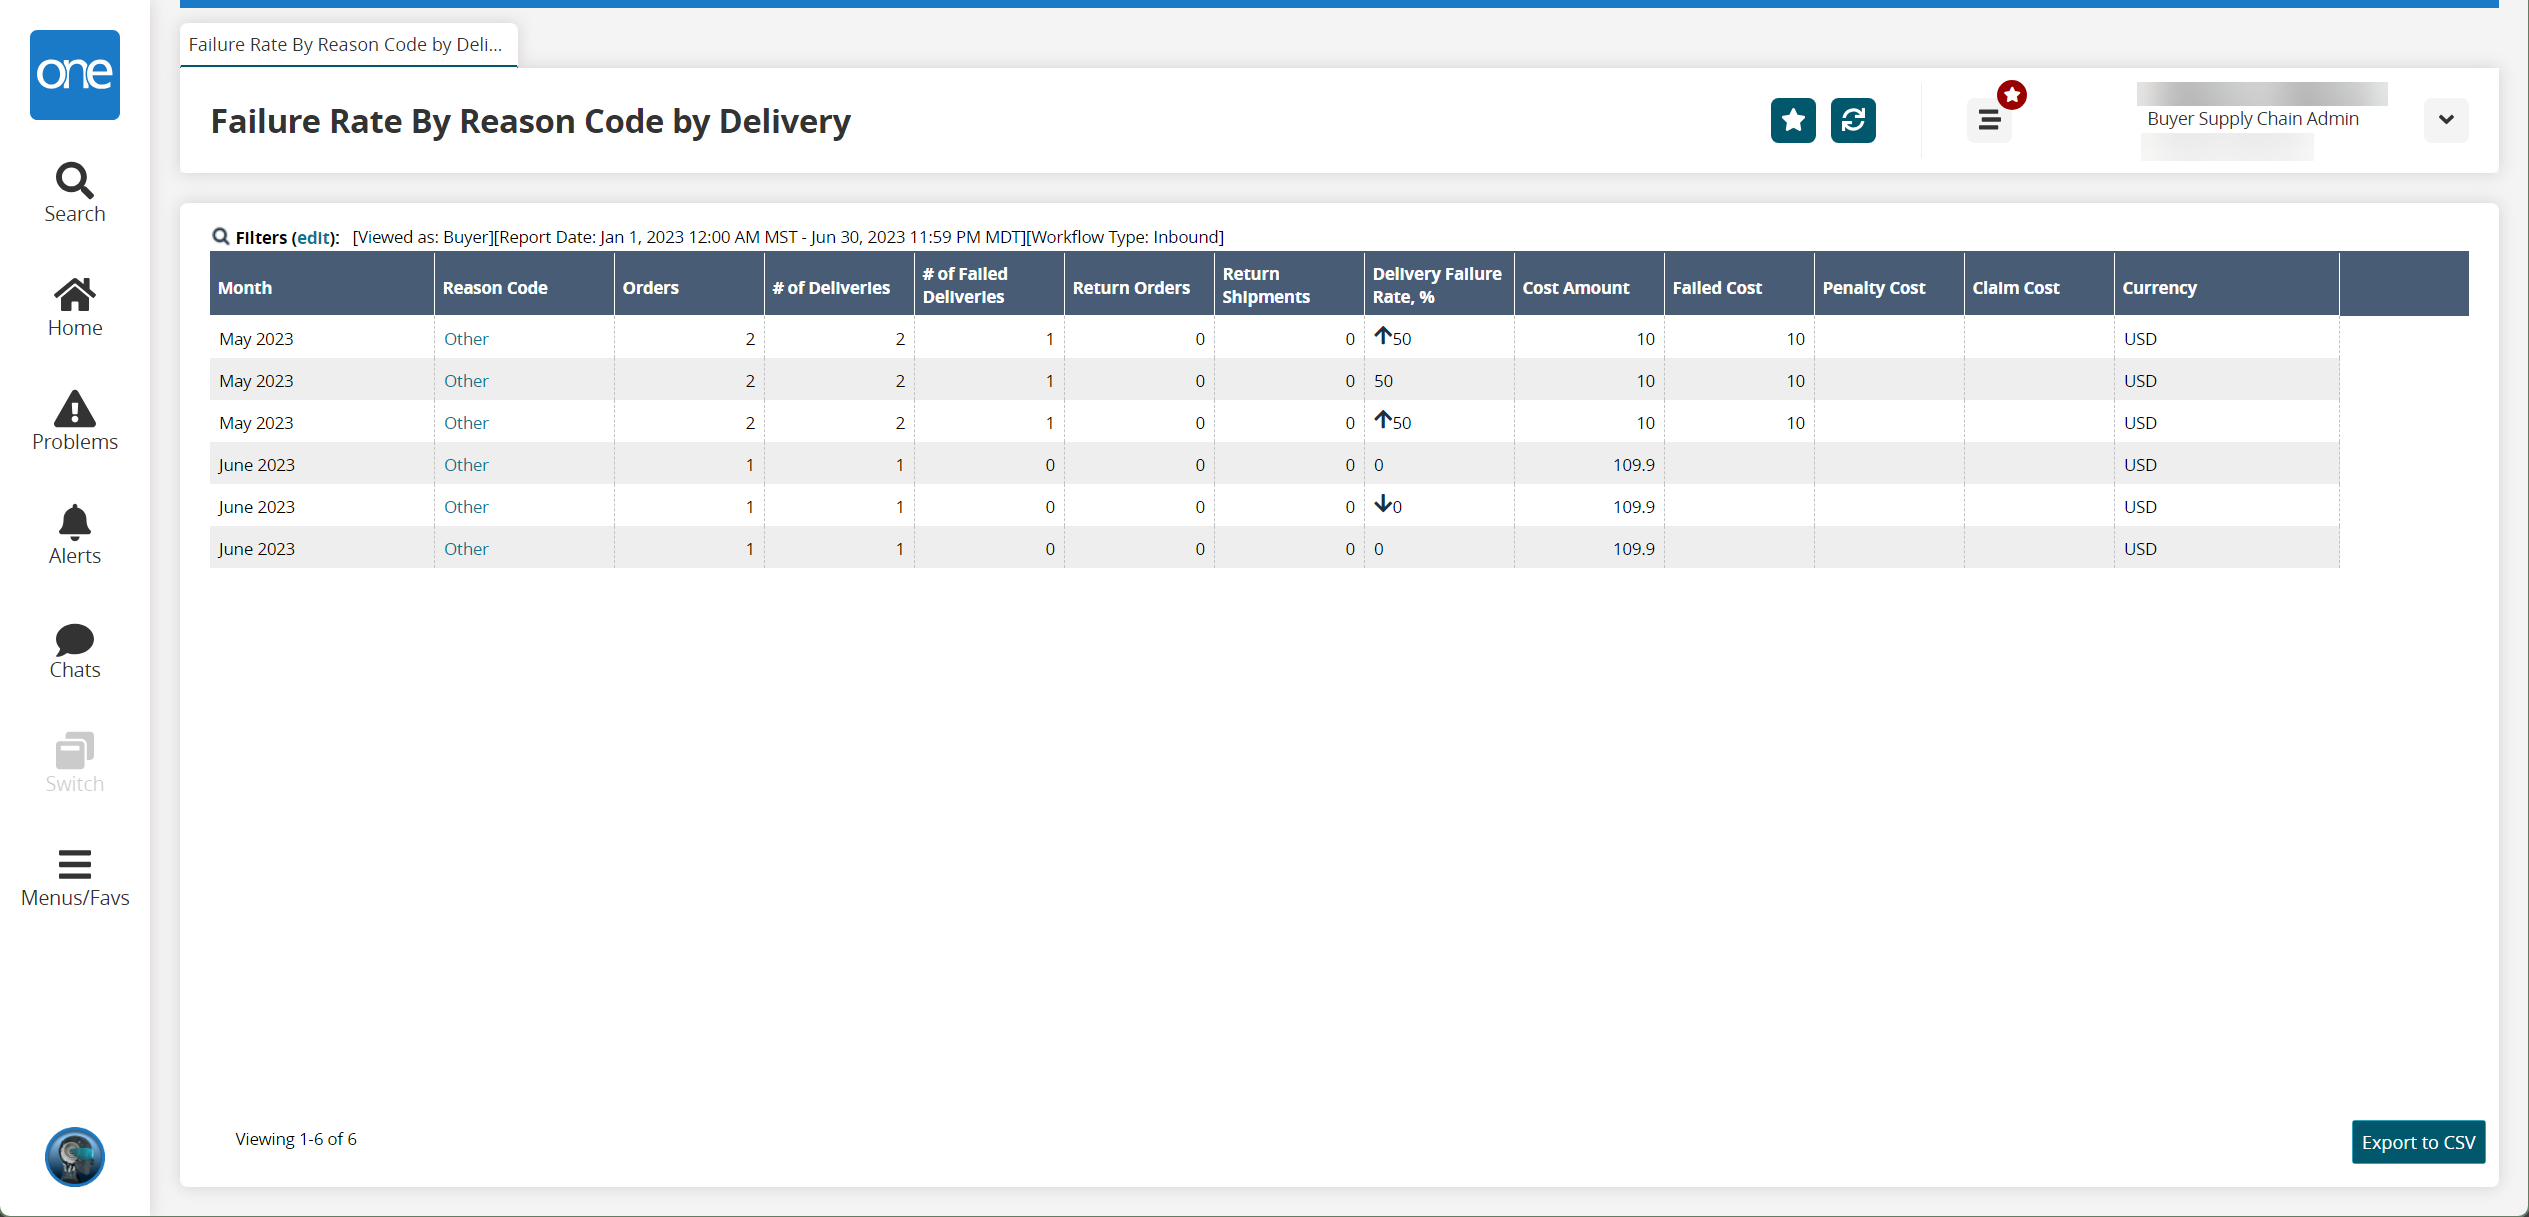The width and height of the screenshot is (2529, 1217).
Task: Sort by the Reason Code column header
Action: coord(524,285)
